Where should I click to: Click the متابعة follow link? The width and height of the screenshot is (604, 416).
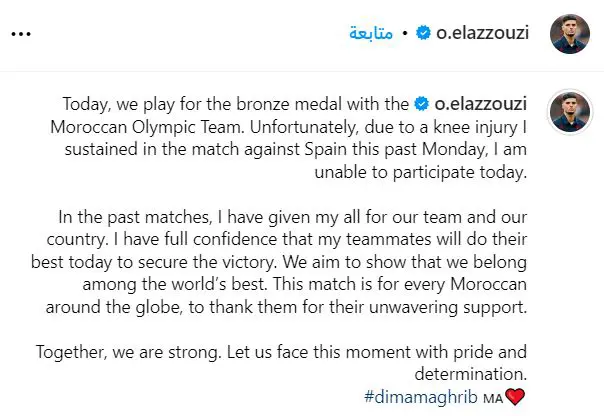point(371,33)
